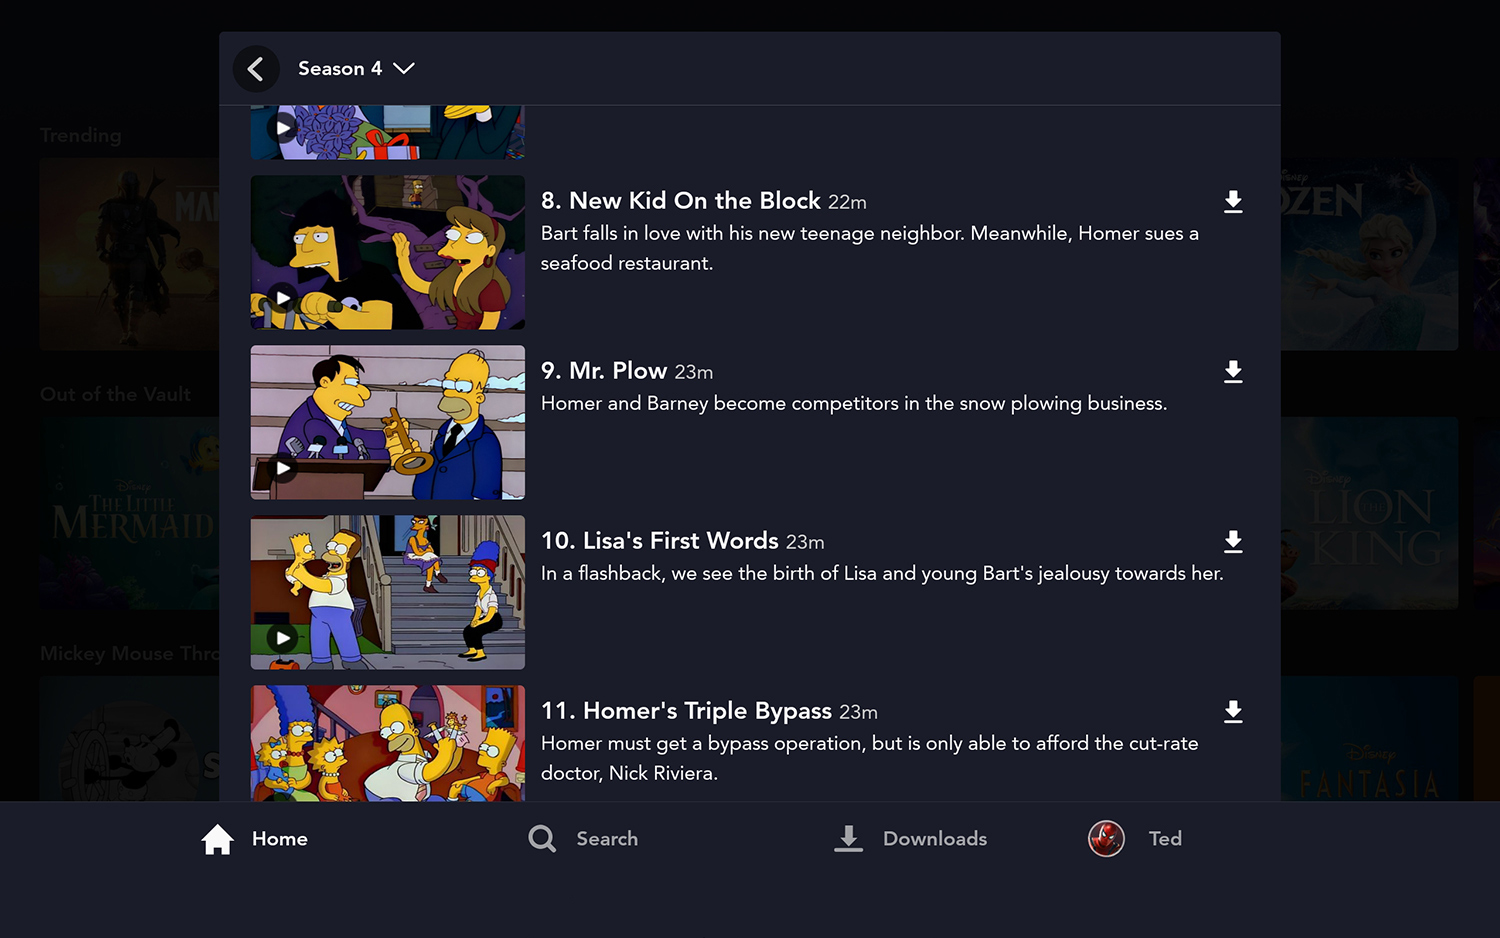Play the Mr. Plow episode
The height and width of the screenshot is (938, 1500).
coord(283,468)
